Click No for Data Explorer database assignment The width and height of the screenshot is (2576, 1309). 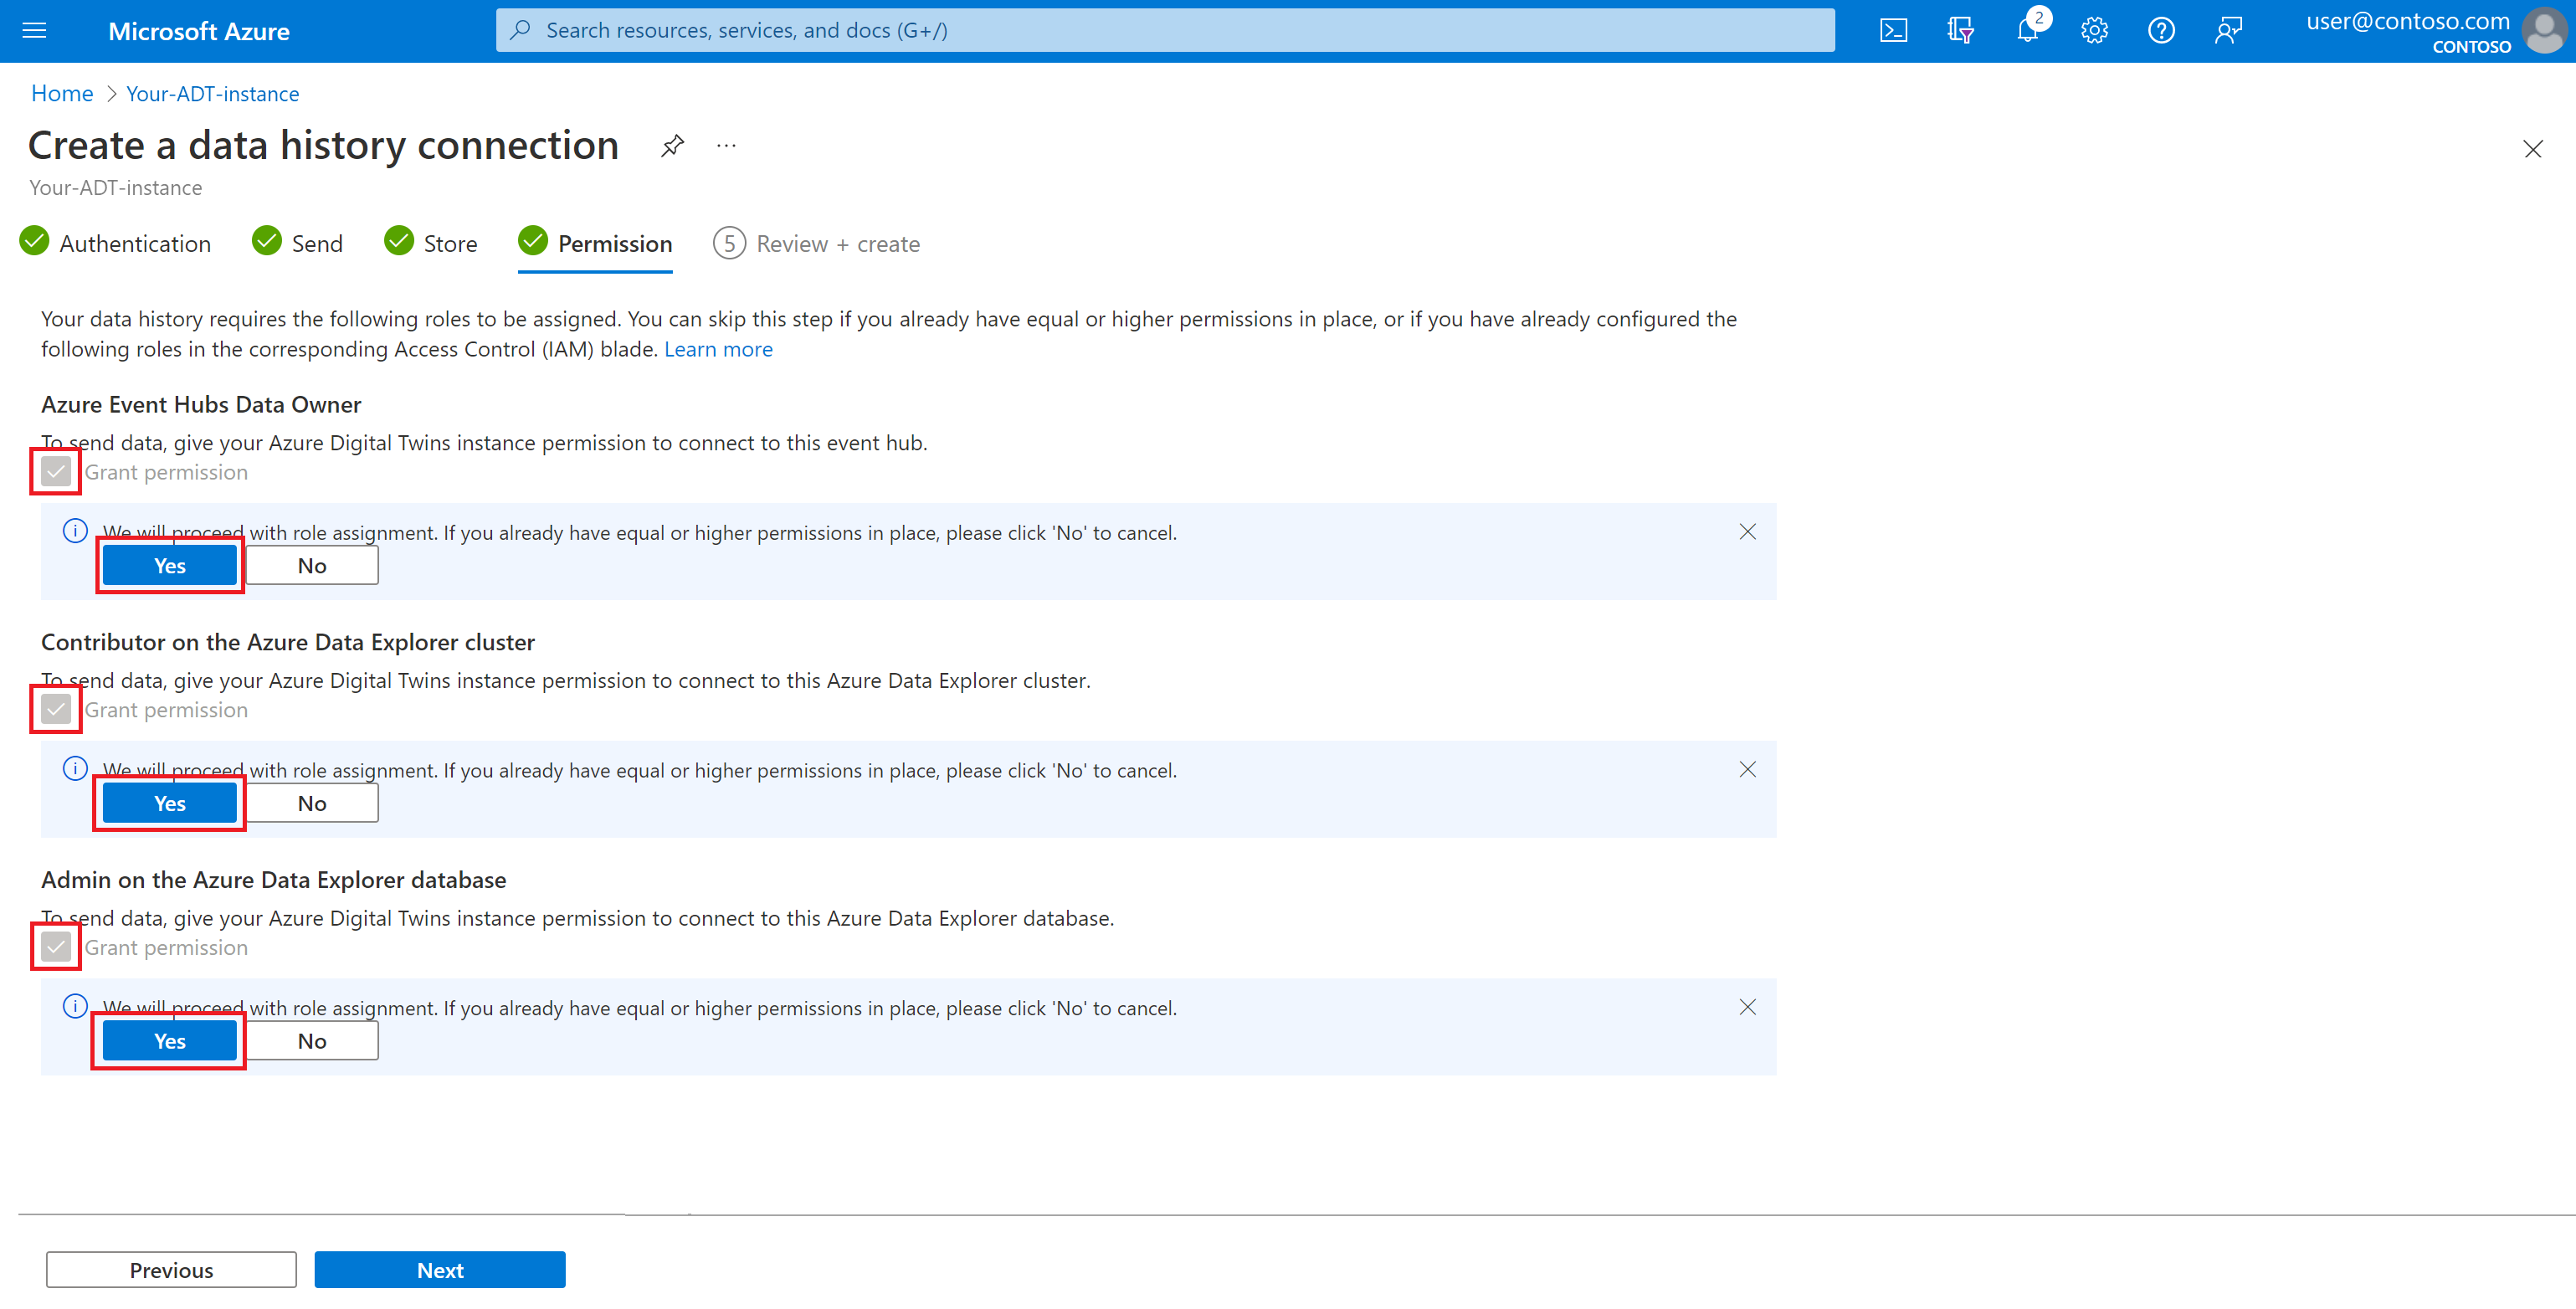(x=312, y=1041)
